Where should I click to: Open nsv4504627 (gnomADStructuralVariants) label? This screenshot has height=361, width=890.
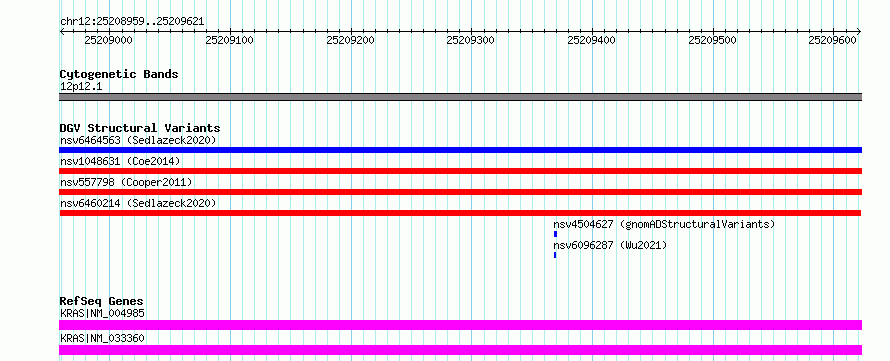tap(664, 224)
